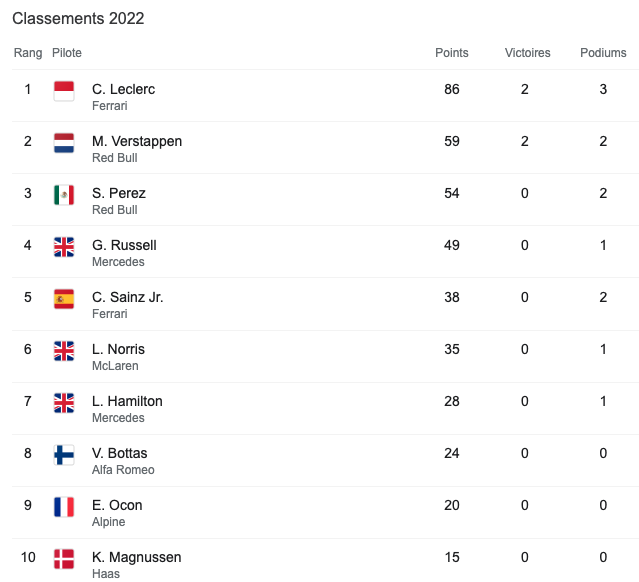Viewport: 639px width, 582px height.
Task: Click the France flag beside E. Ocon
Action: [64, 507]
